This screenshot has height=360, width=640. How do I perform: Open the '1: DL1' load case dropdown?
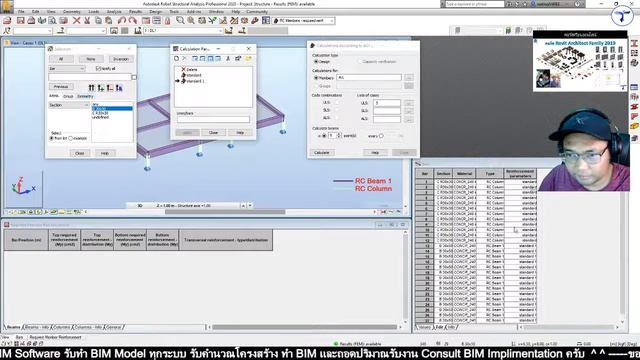point(220,31)
